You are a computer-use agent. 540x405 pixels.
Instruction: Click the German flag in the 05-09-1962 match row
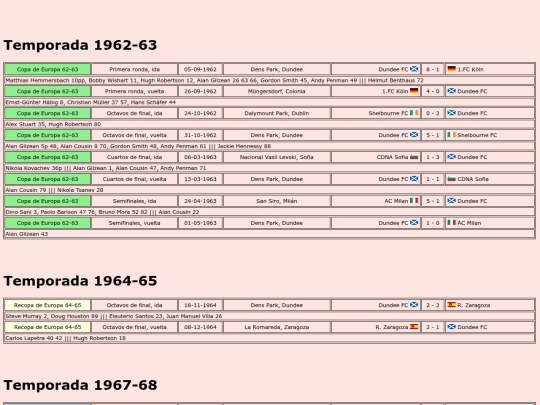(451, 69)
